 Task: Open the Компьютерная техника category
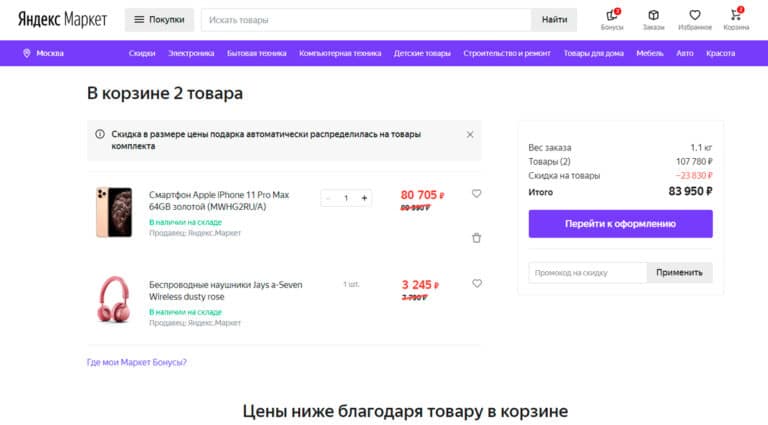[340, 53]
